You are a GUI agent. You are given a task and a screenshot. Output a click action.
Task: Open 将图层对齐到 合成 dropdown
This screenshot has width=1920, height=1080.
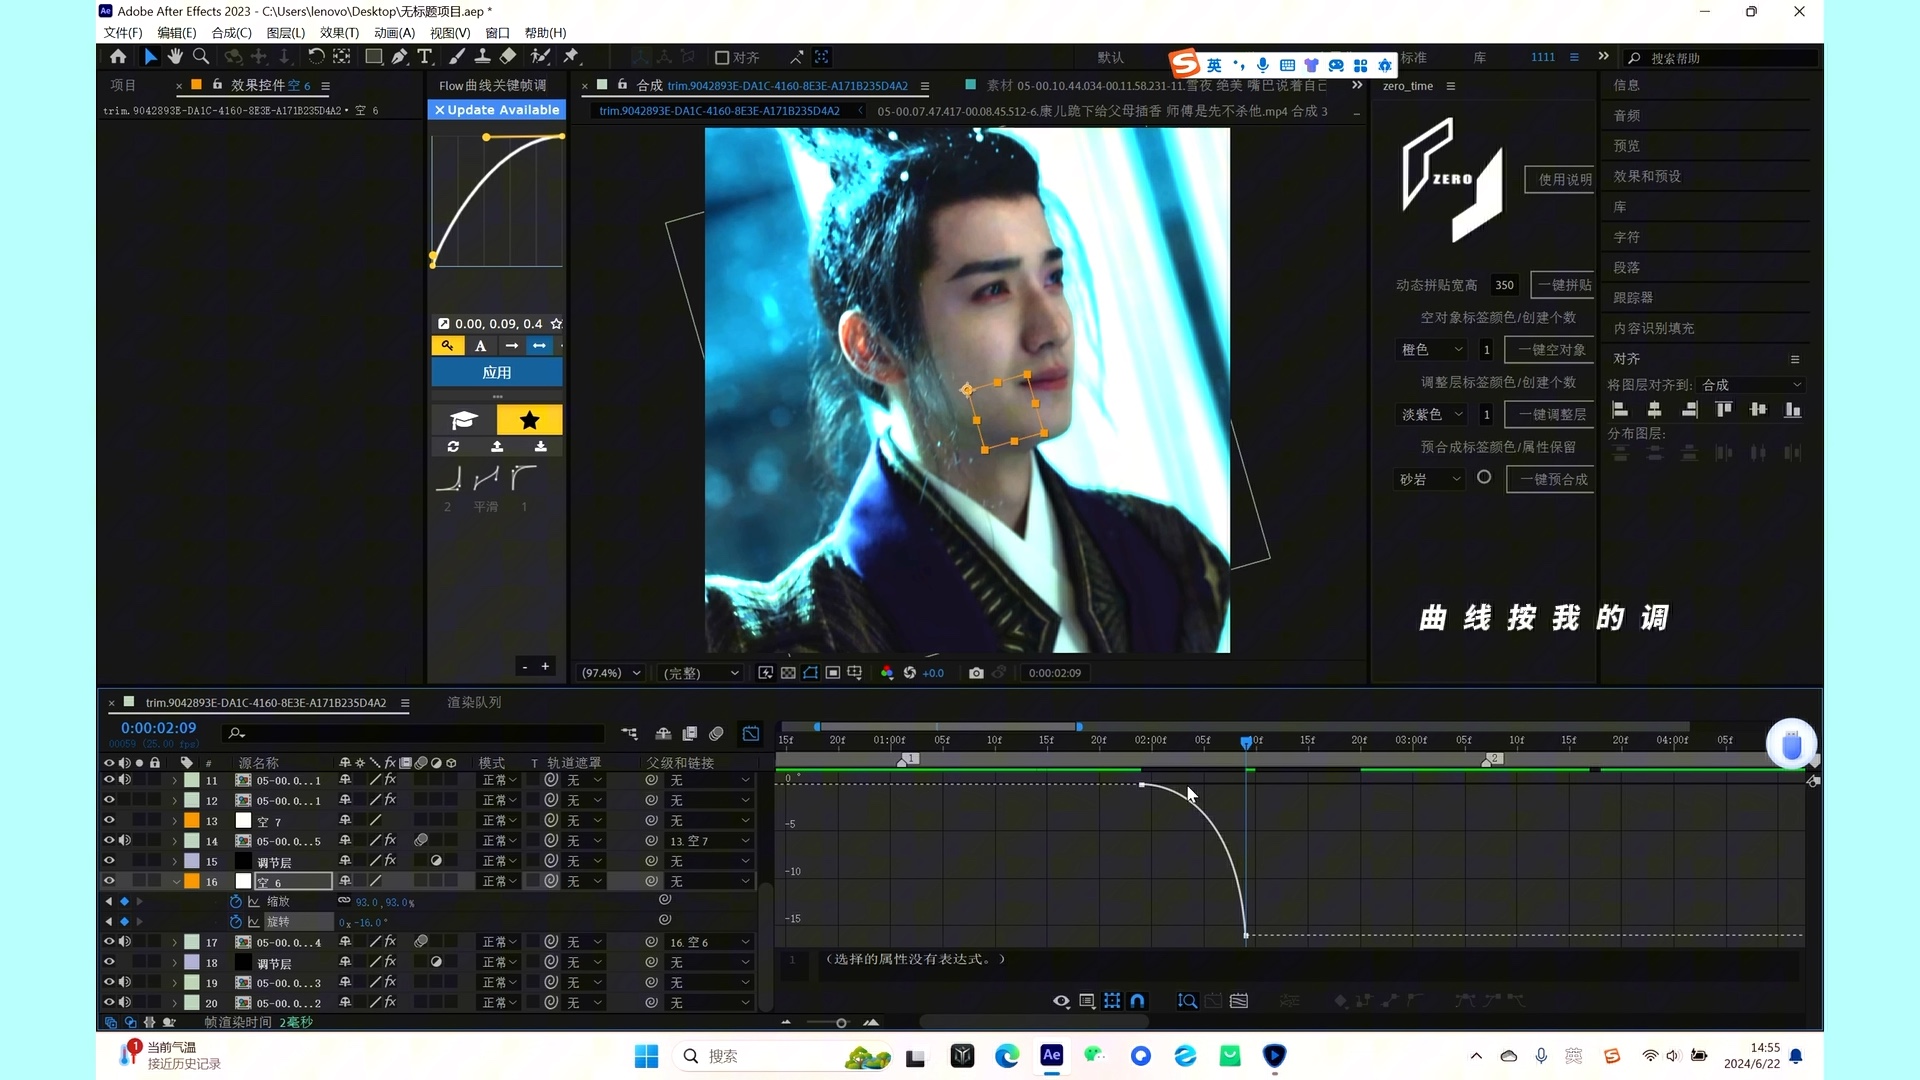pyautogui.click(x=1753, y=385)
